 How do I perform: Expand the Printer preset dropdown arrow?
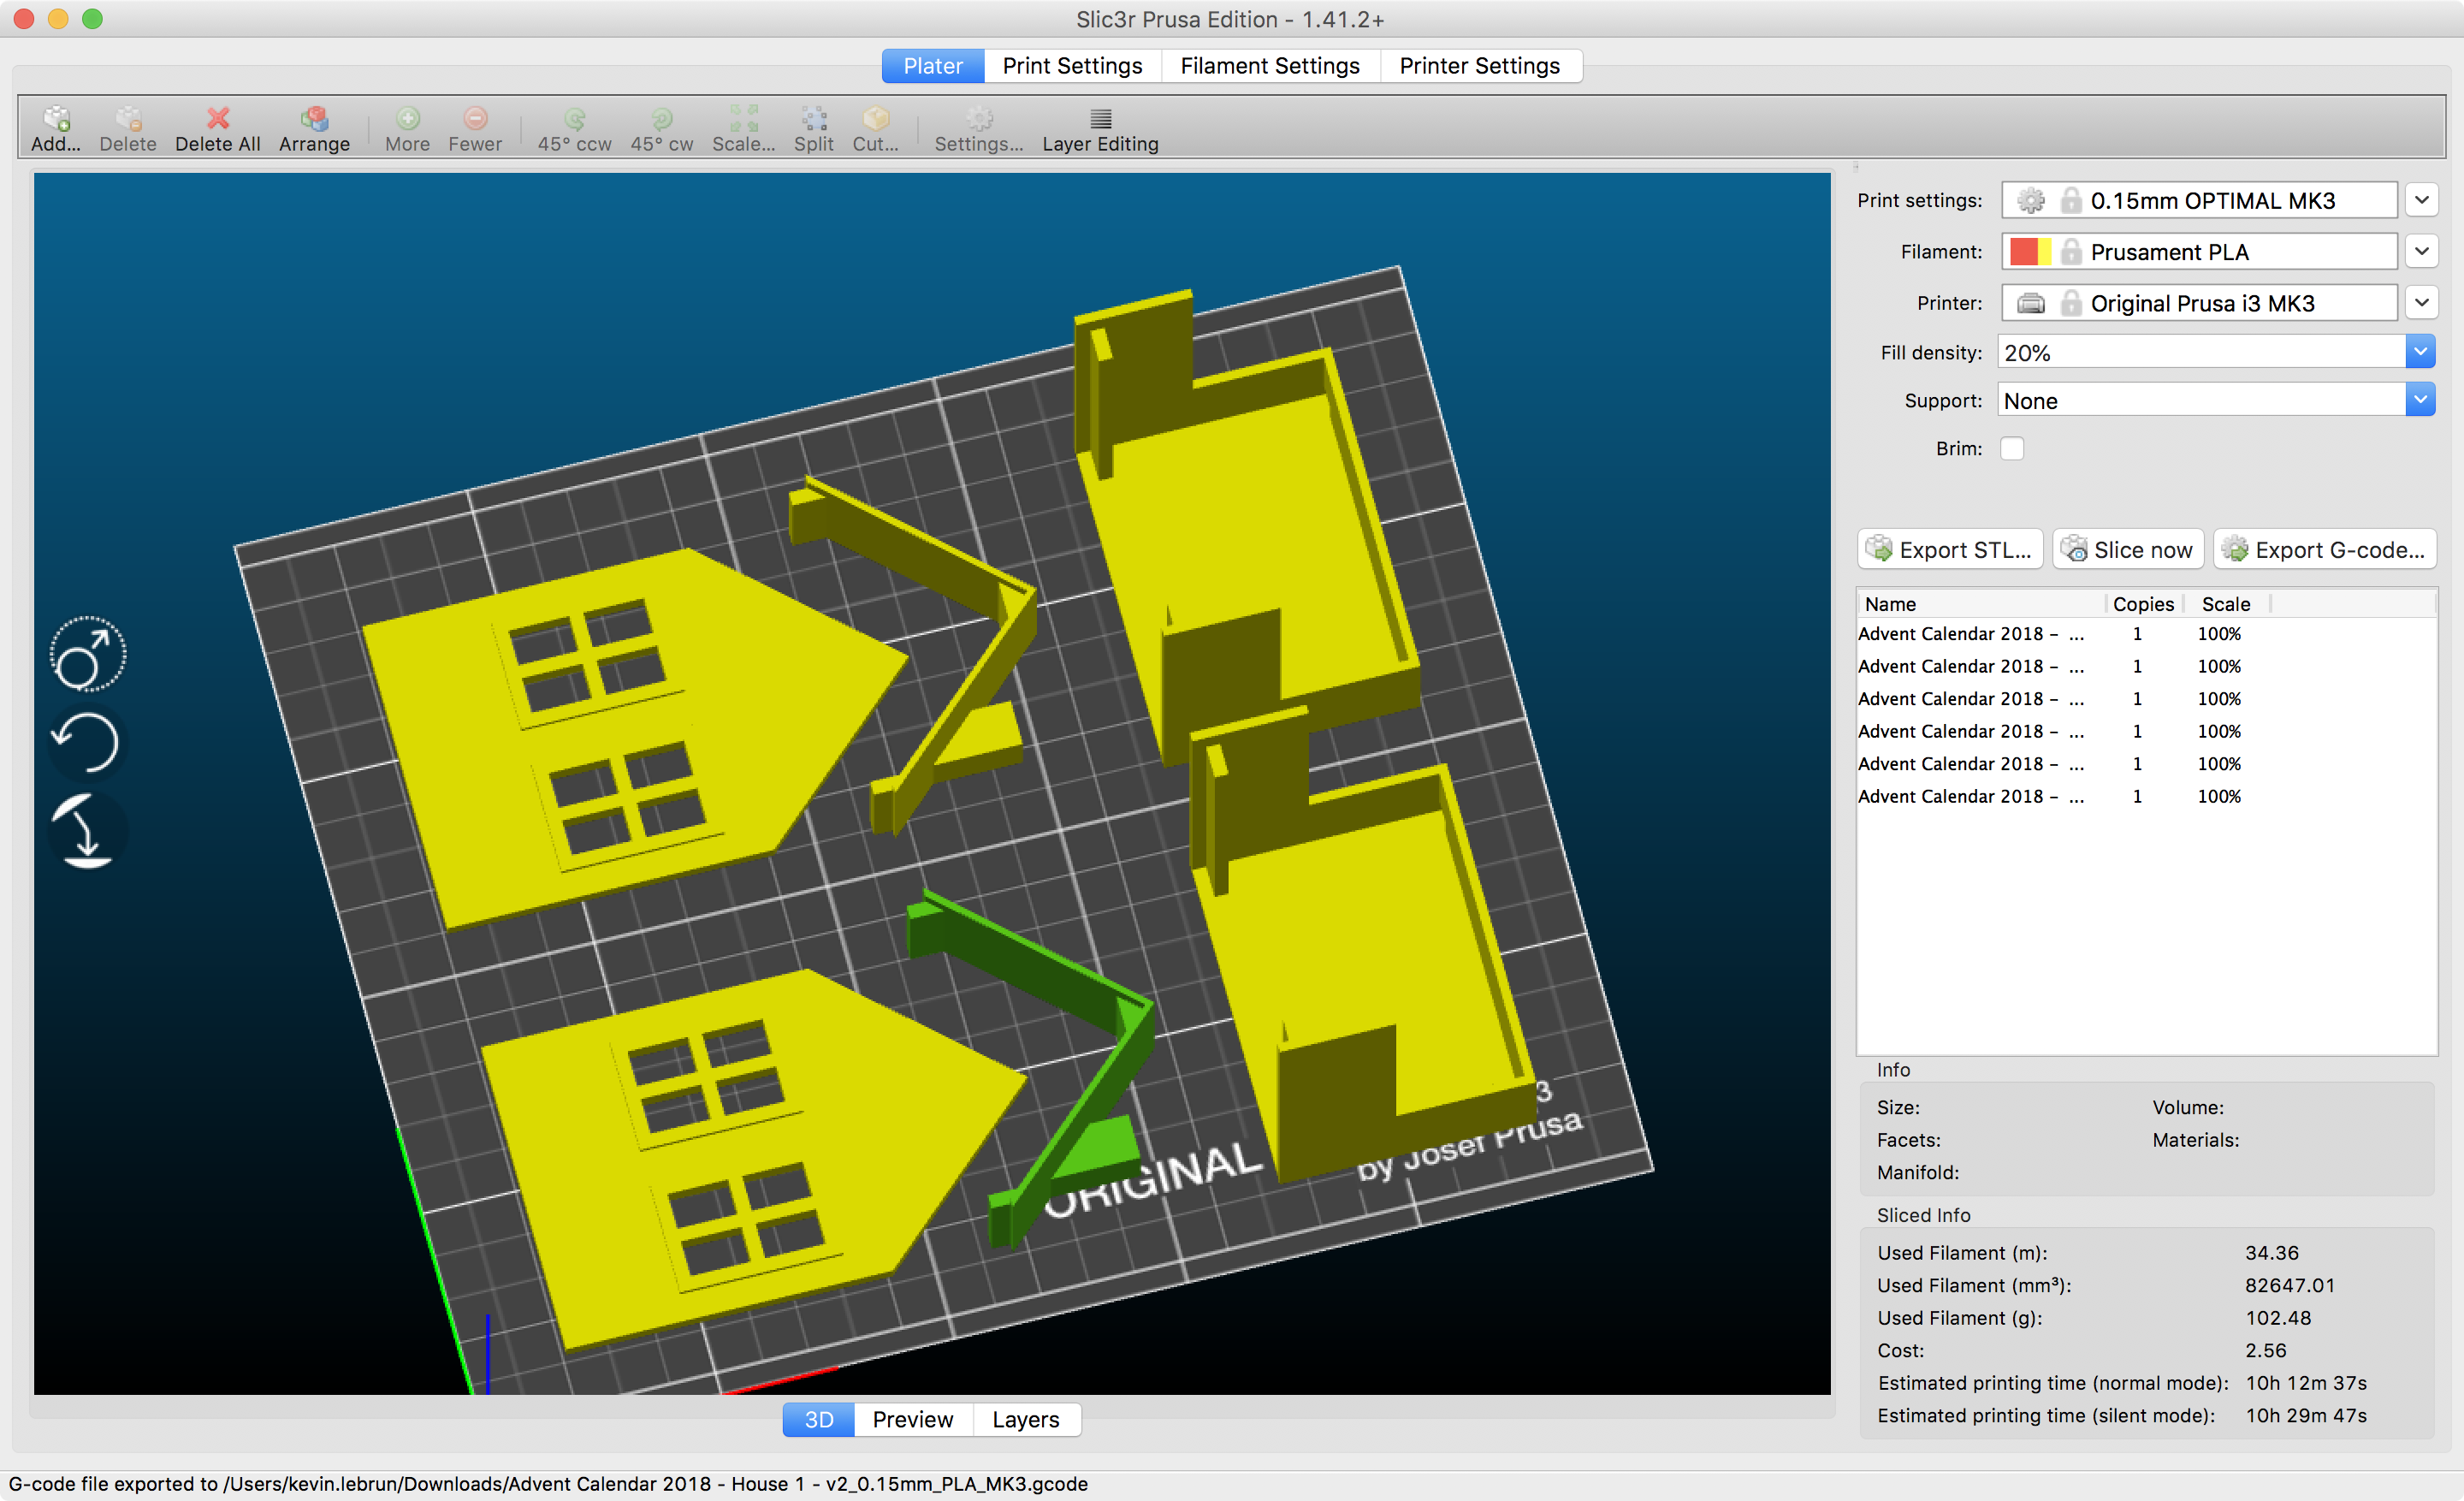click(2421, 302)
